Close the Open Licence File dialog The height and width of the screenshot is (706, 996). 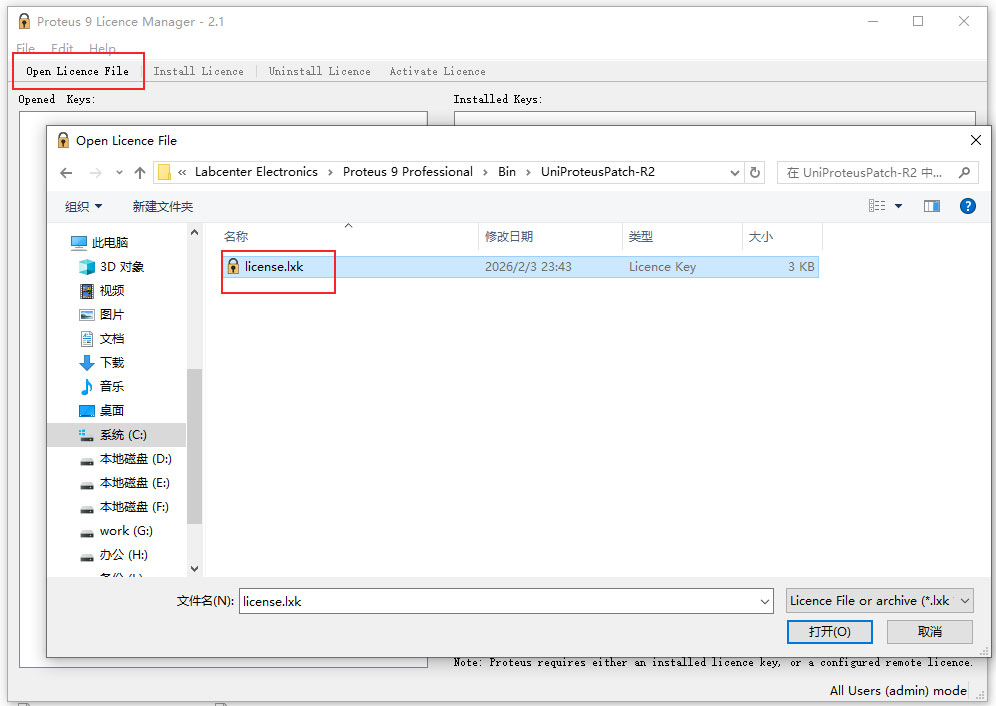point(976,140)
